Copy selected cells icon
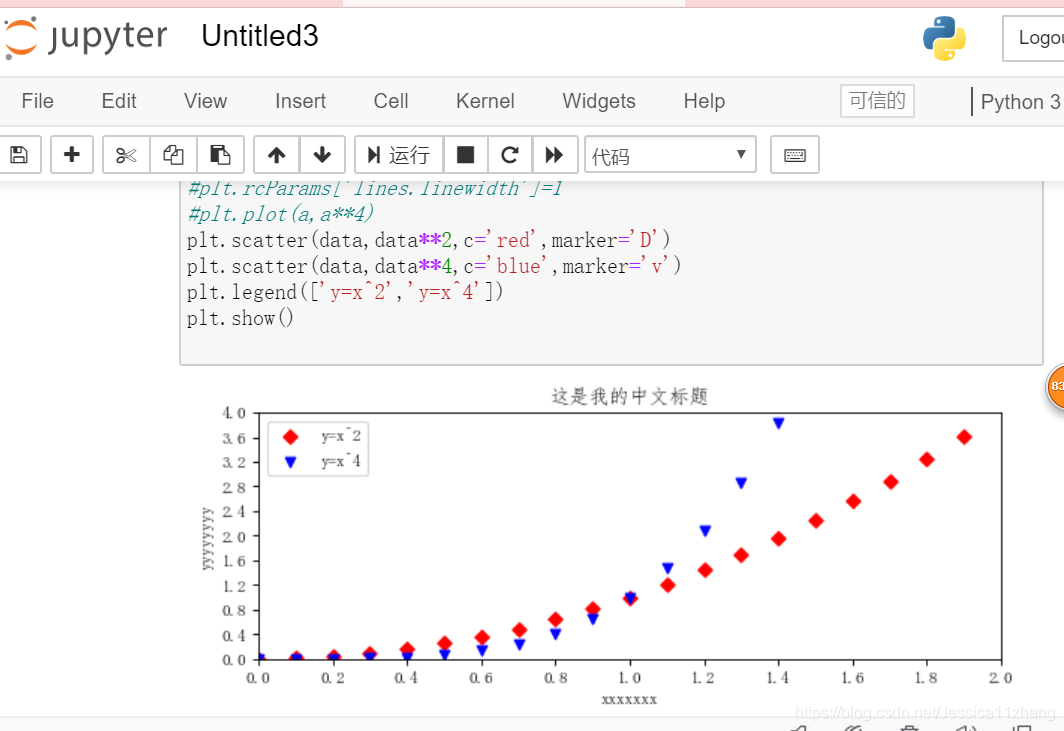 (x=173, y=155)
